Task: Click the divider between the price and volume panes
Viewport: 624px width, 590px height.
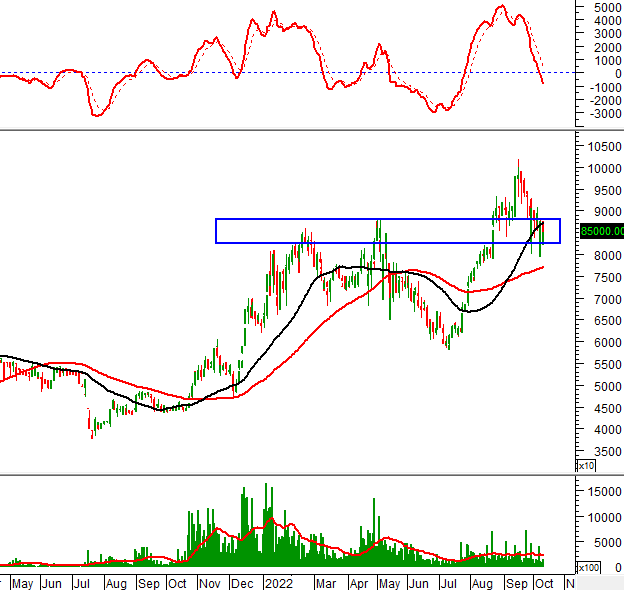Action: tap(312, 474)
